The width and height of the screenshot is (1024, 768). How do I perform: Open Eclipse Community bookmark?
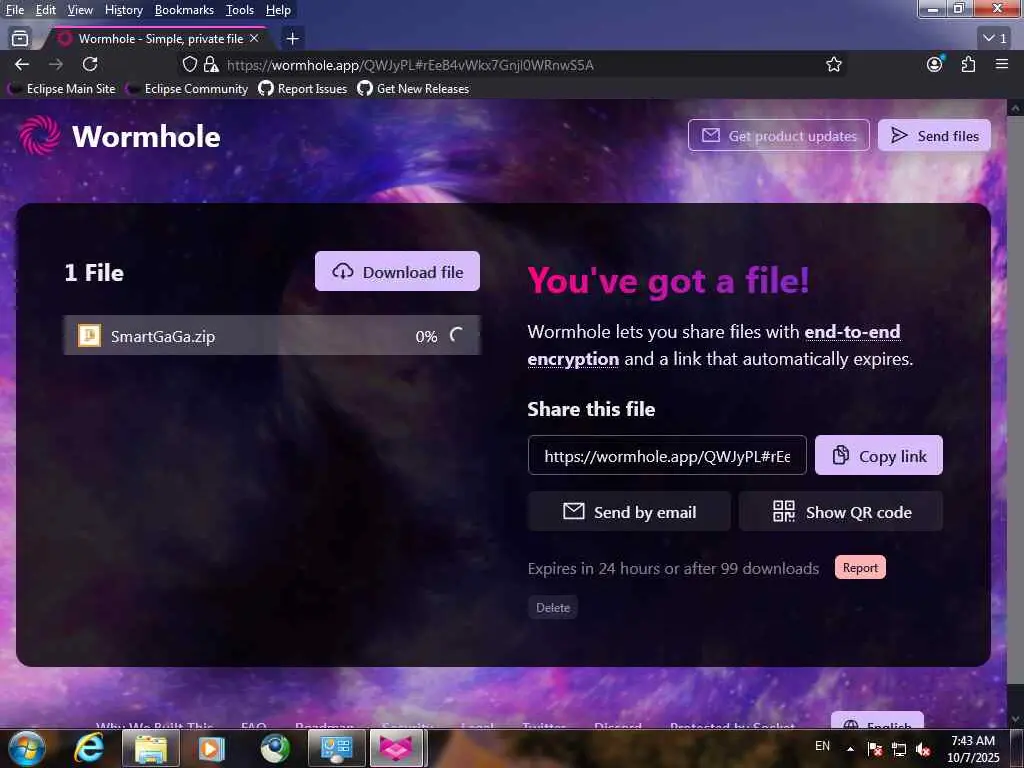188,89
